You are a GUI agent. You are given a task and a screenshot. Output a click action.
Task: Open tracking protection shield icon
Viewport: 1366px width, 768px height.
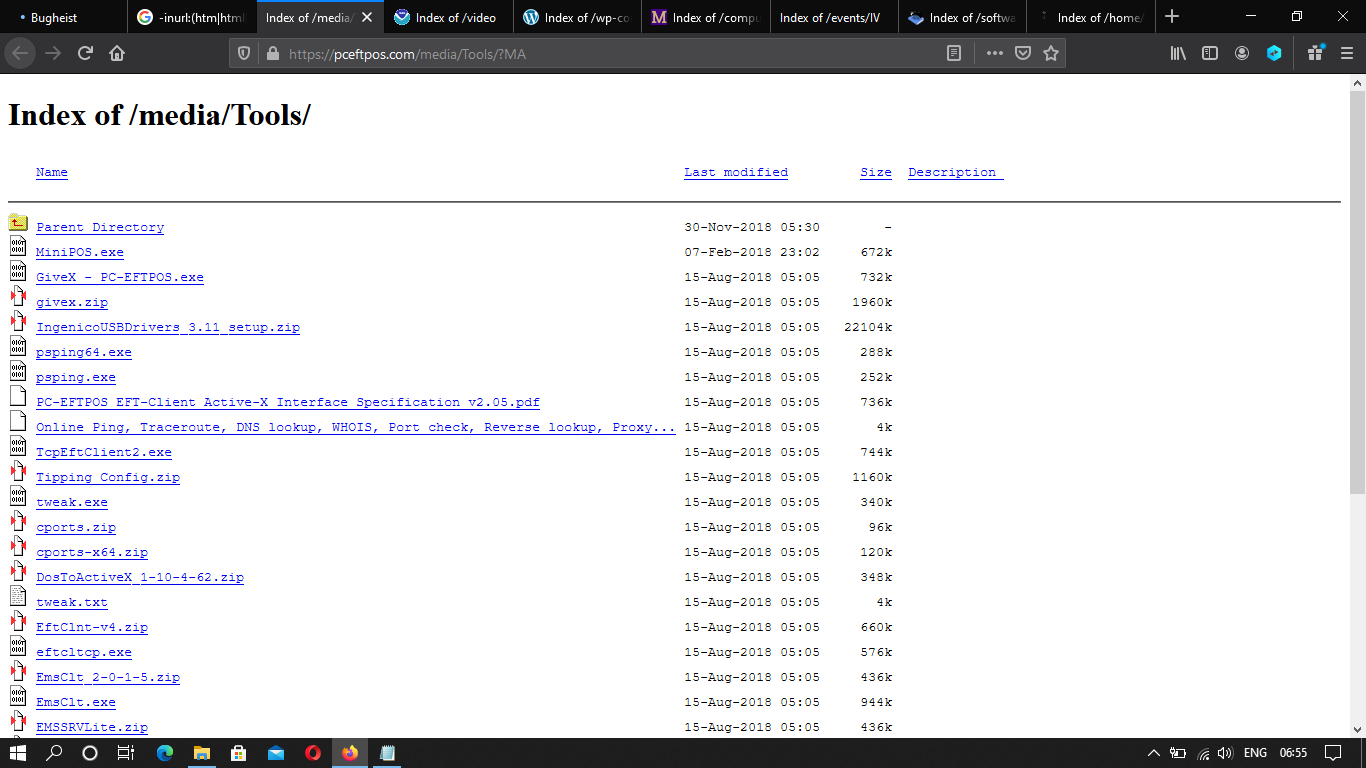[243, 54]
